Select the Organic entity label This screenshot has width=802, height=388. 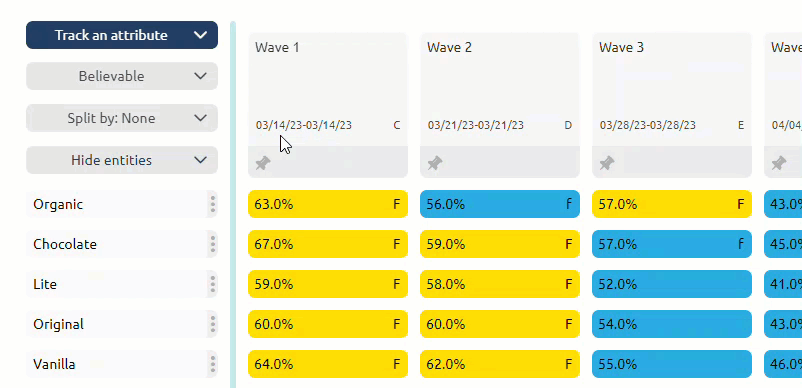(58, 204)
